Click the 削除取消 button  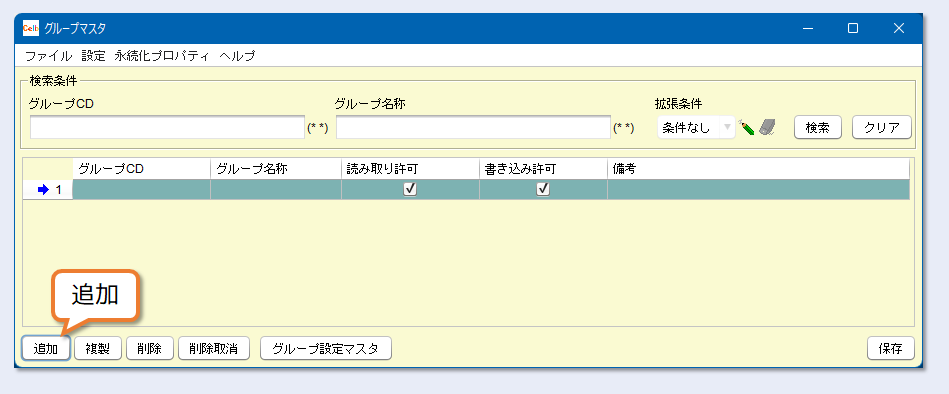tap(213, 349)
